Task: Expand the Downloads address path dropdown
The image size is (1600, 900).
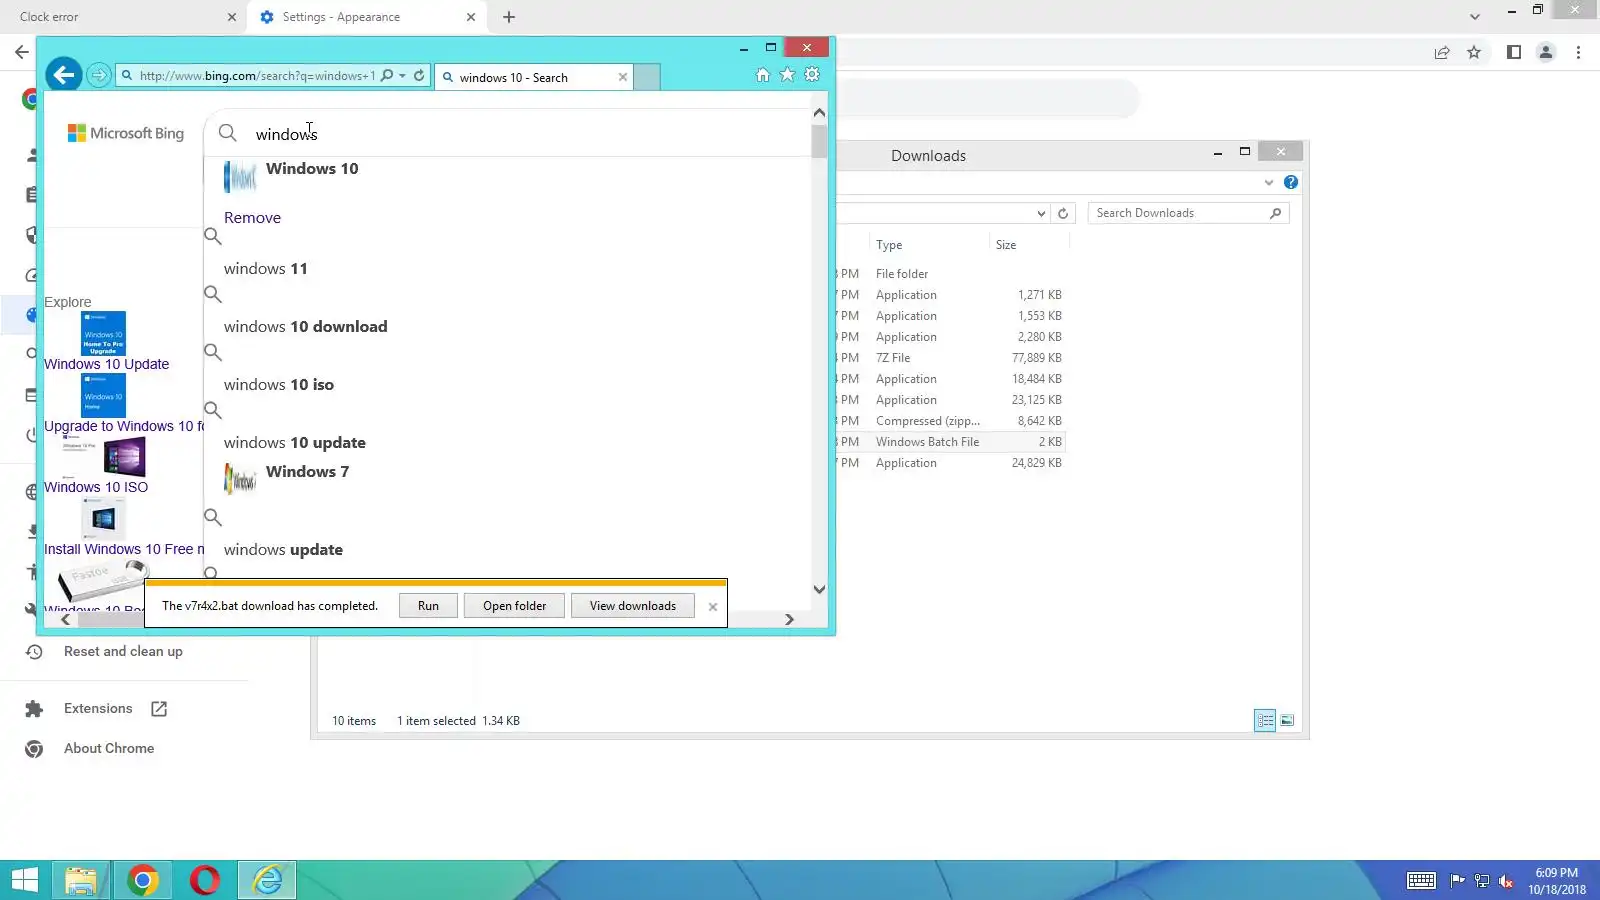Action: (x=1041, y=213)
